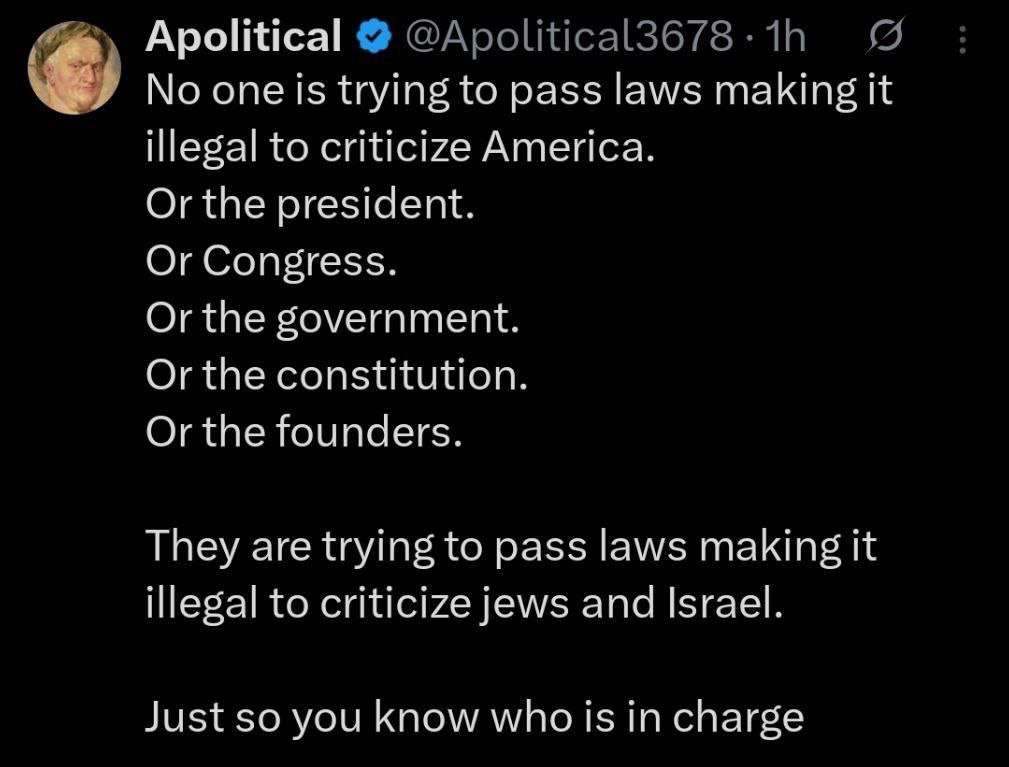Viewport: 1009px width, 767px height.
Task: Click the word "Congress" in the post
Action: click(x=294, y=261)
